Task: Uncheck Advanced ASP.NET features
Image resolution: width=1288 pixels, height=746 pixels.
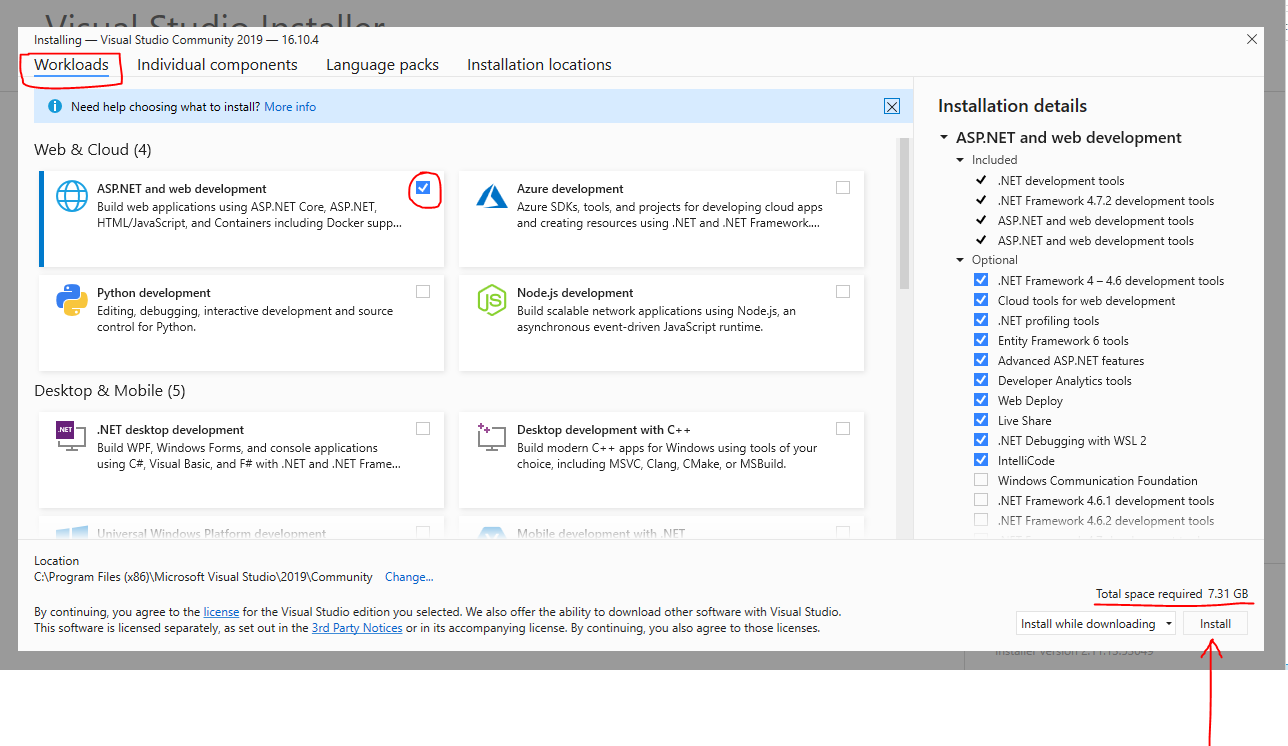Action: tap(981, 360)
